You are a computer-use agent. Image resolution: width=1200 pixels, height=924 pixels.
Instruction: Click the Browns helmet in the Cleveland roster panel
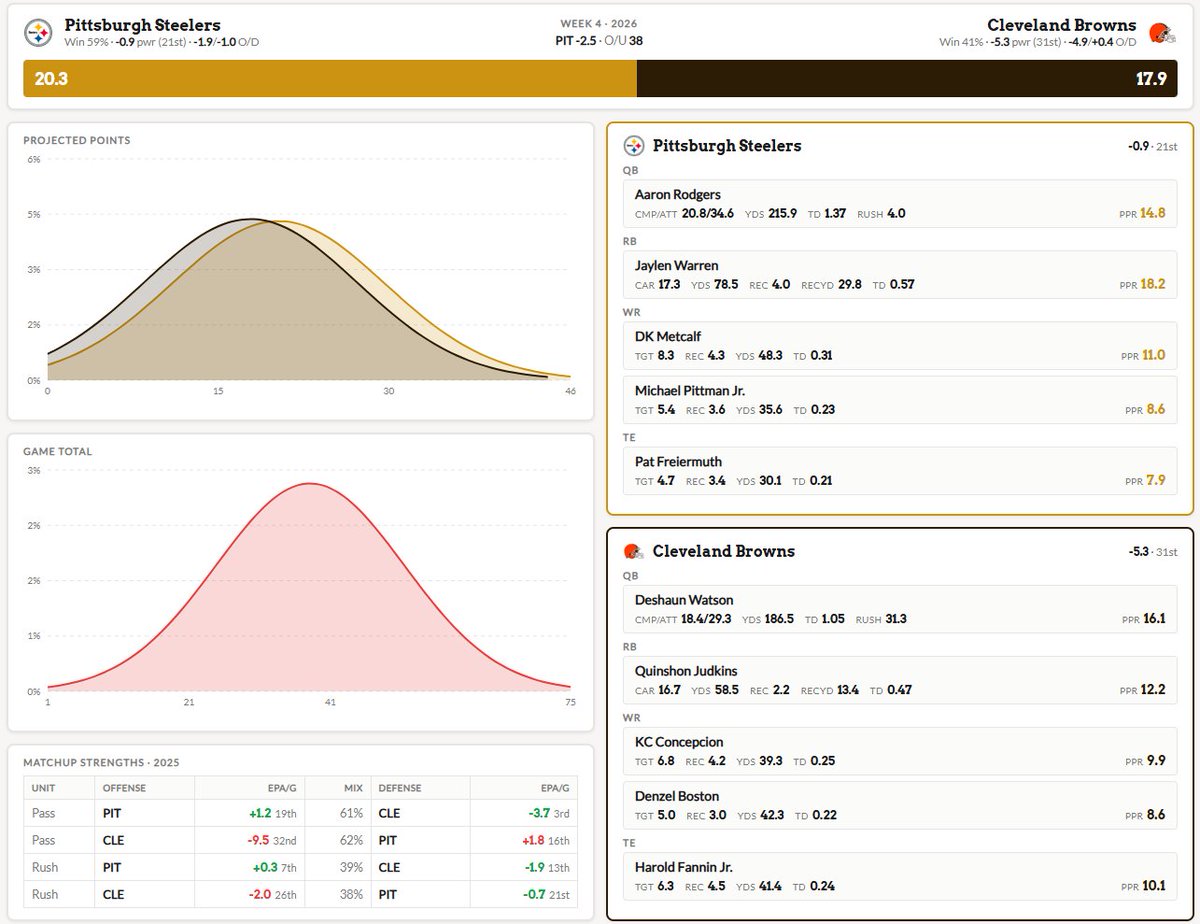[633, 551]
